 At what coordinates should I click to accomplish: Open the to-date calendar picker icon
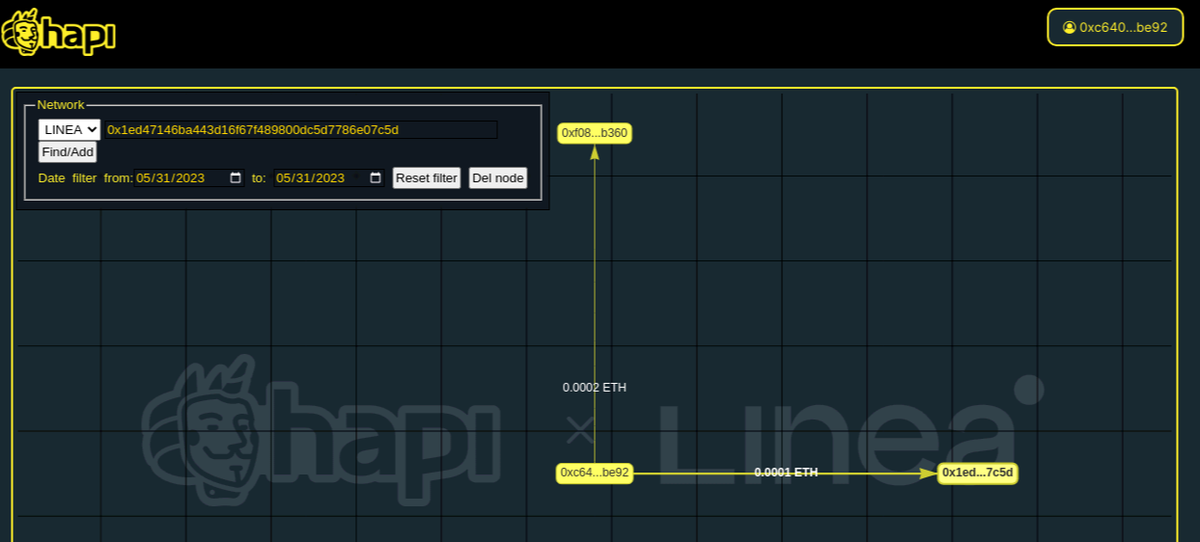[x=376, y=178]
